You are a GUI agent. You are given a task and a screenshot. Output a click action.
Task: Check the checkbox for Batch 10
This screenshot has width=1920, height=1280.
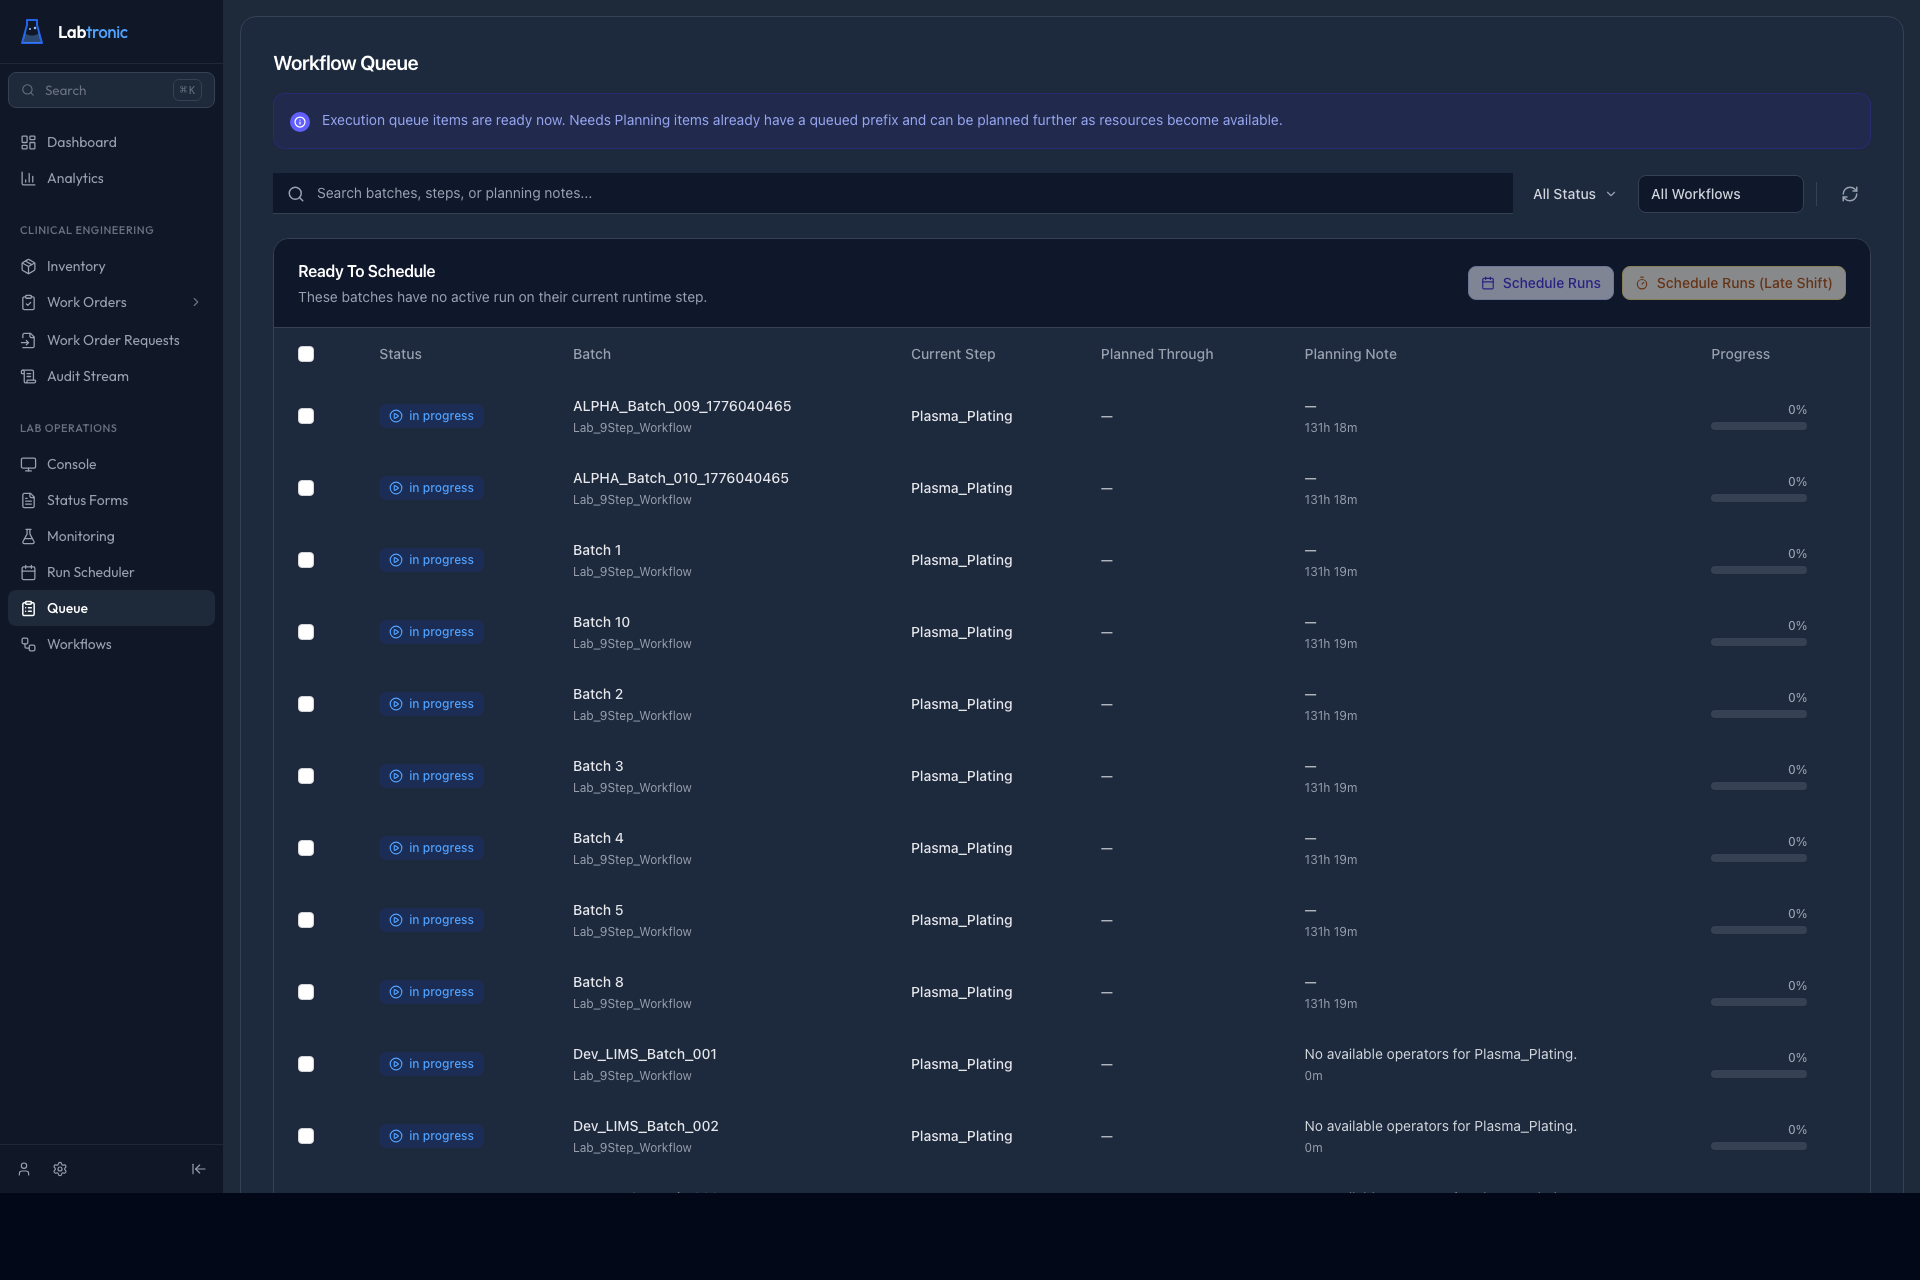click(x=306, y=632)
